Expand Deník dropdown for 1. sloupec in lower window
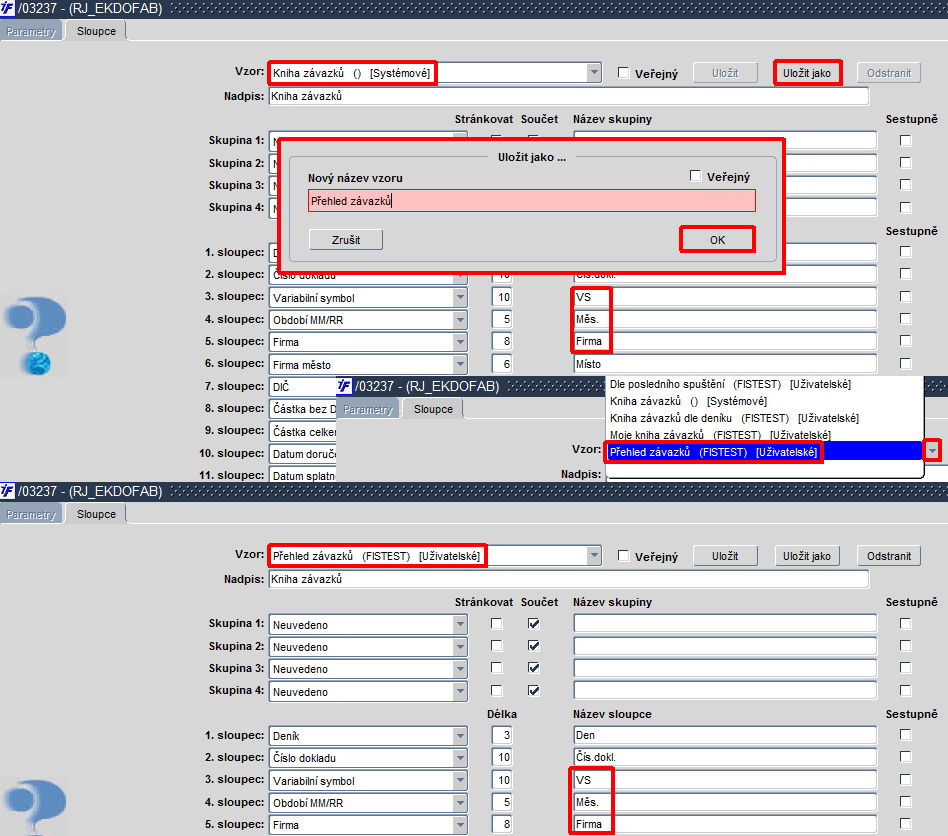The image size is (948, 836). coord(460,735)
